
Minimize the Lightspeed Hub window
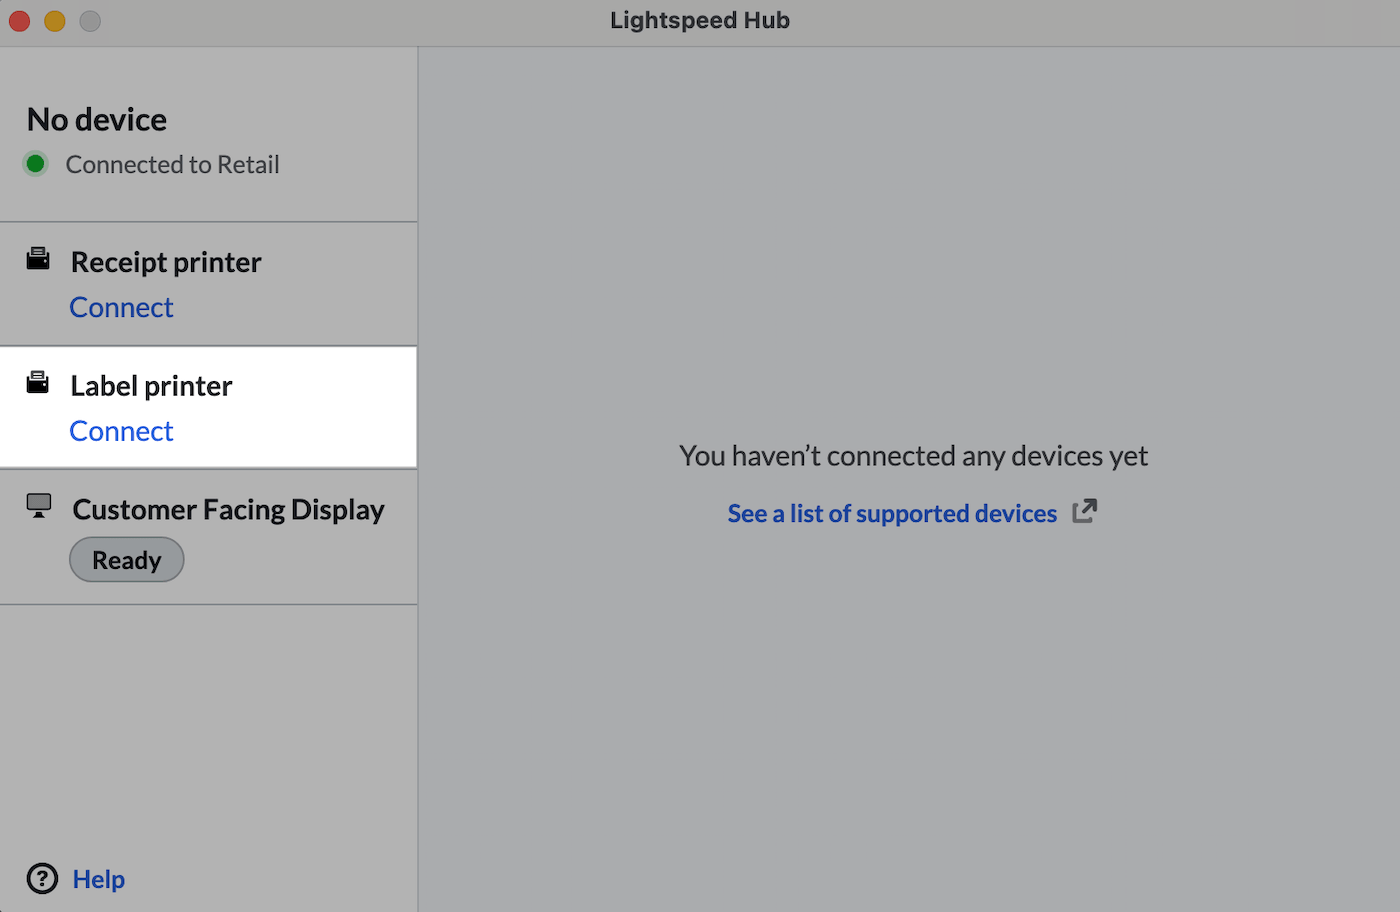click(x=55, y=21)
